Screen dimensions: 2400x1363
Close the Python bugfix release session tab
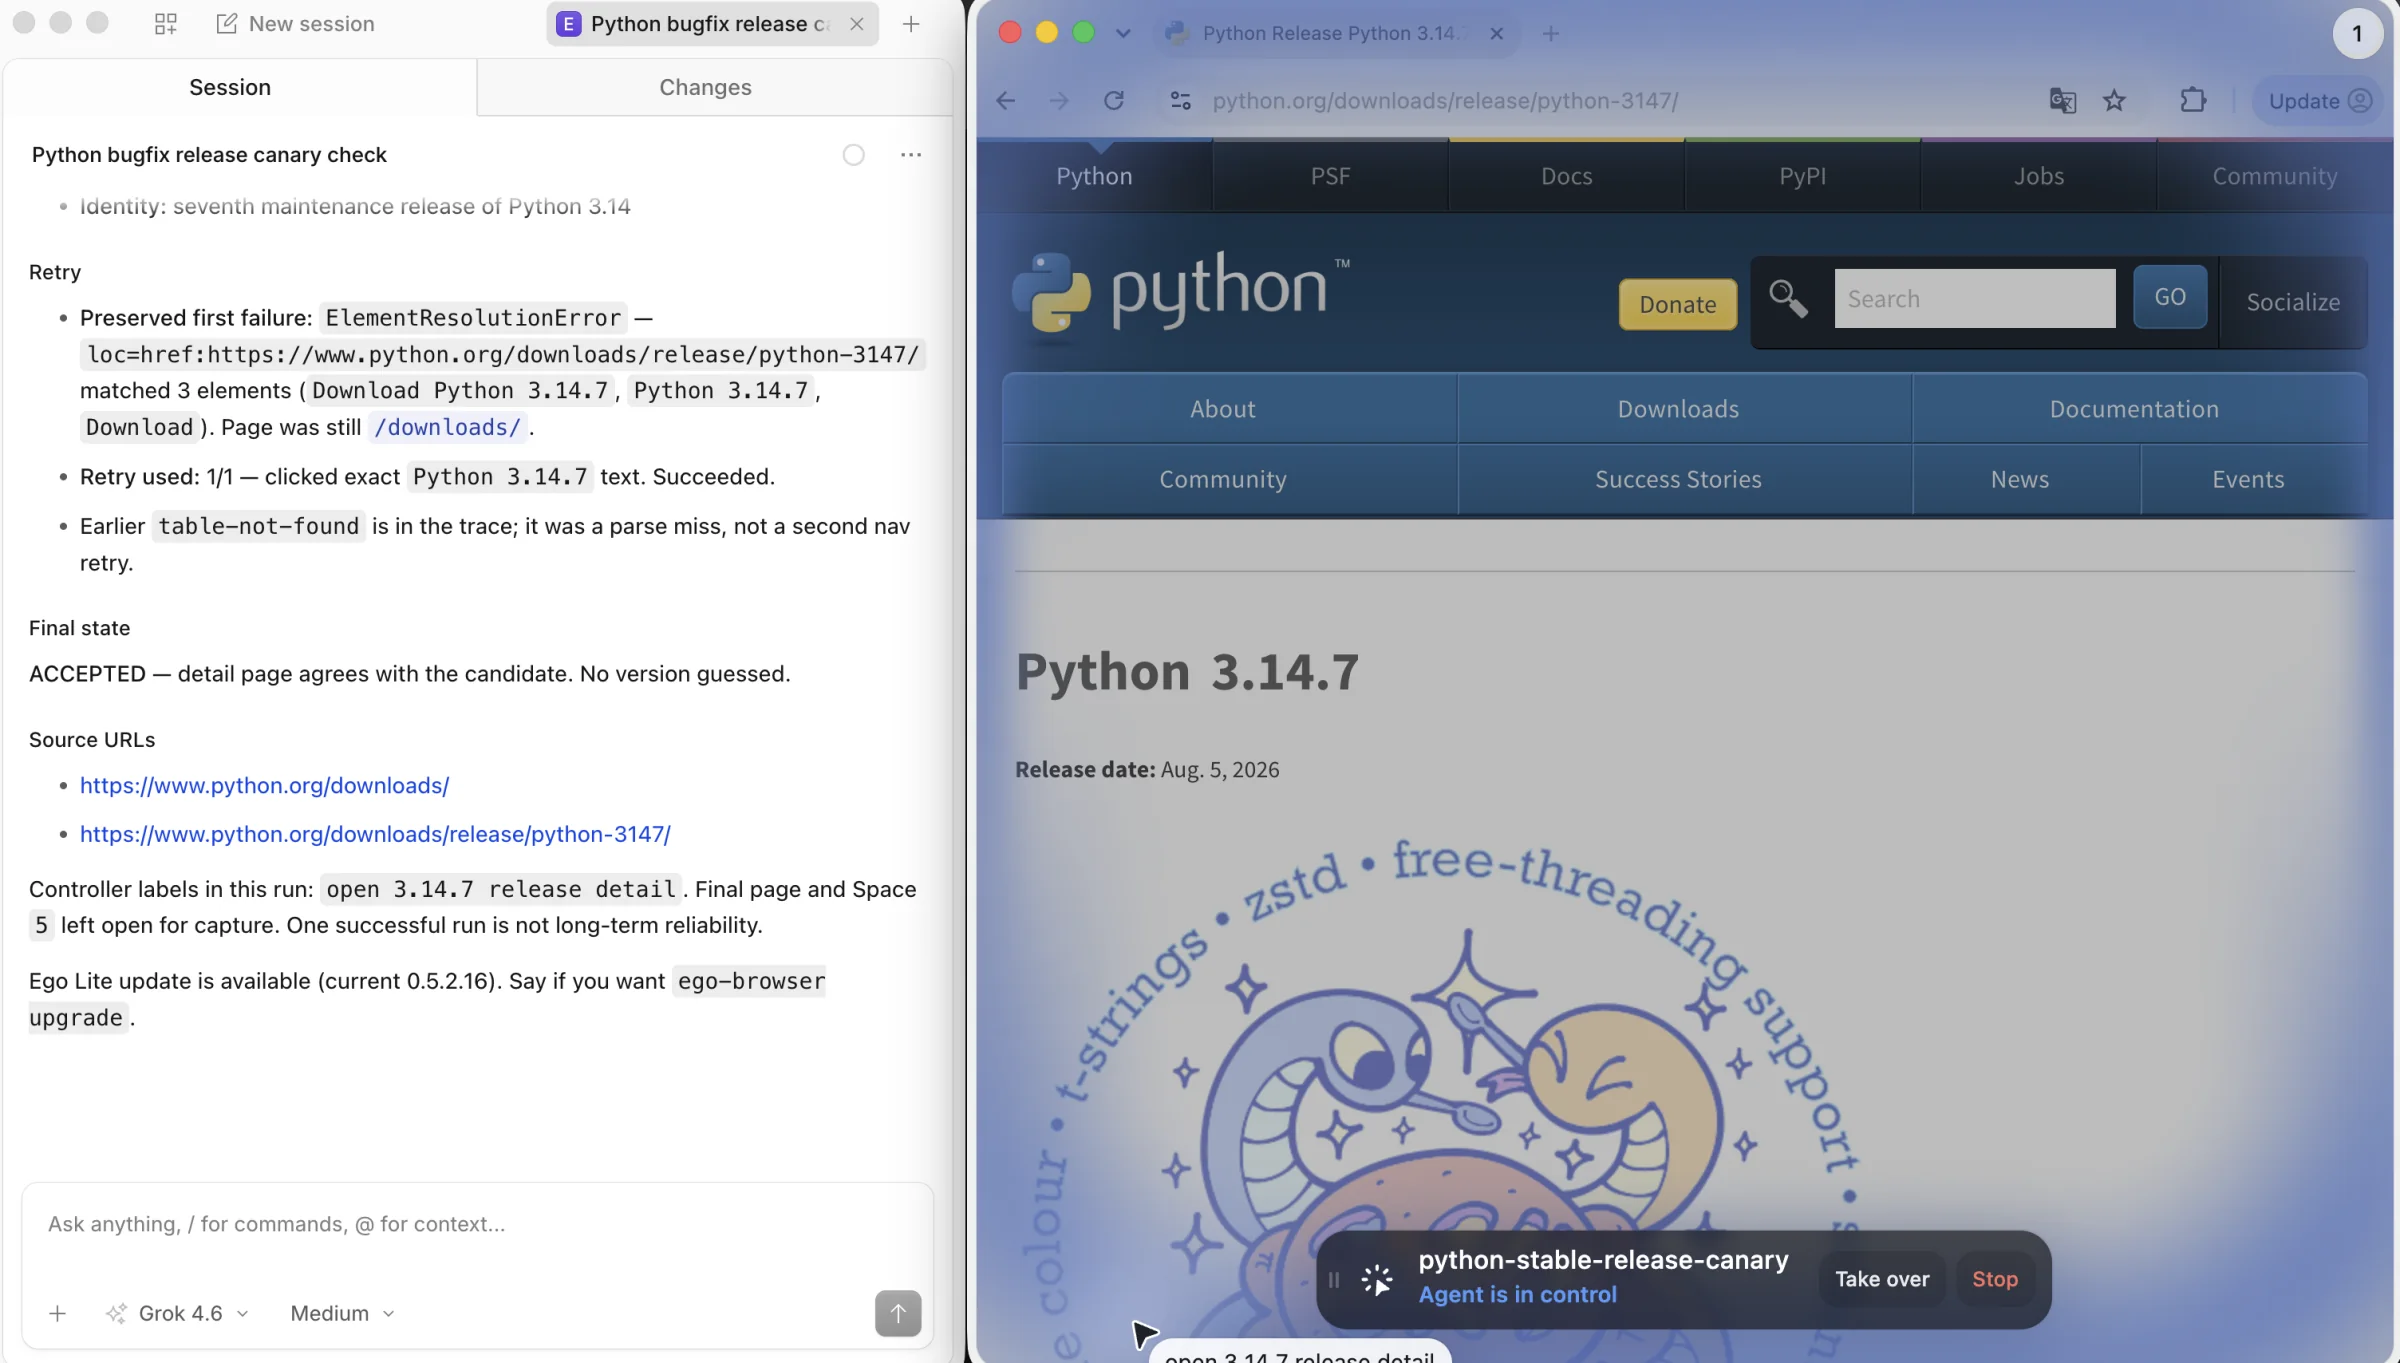click(857, 24)
